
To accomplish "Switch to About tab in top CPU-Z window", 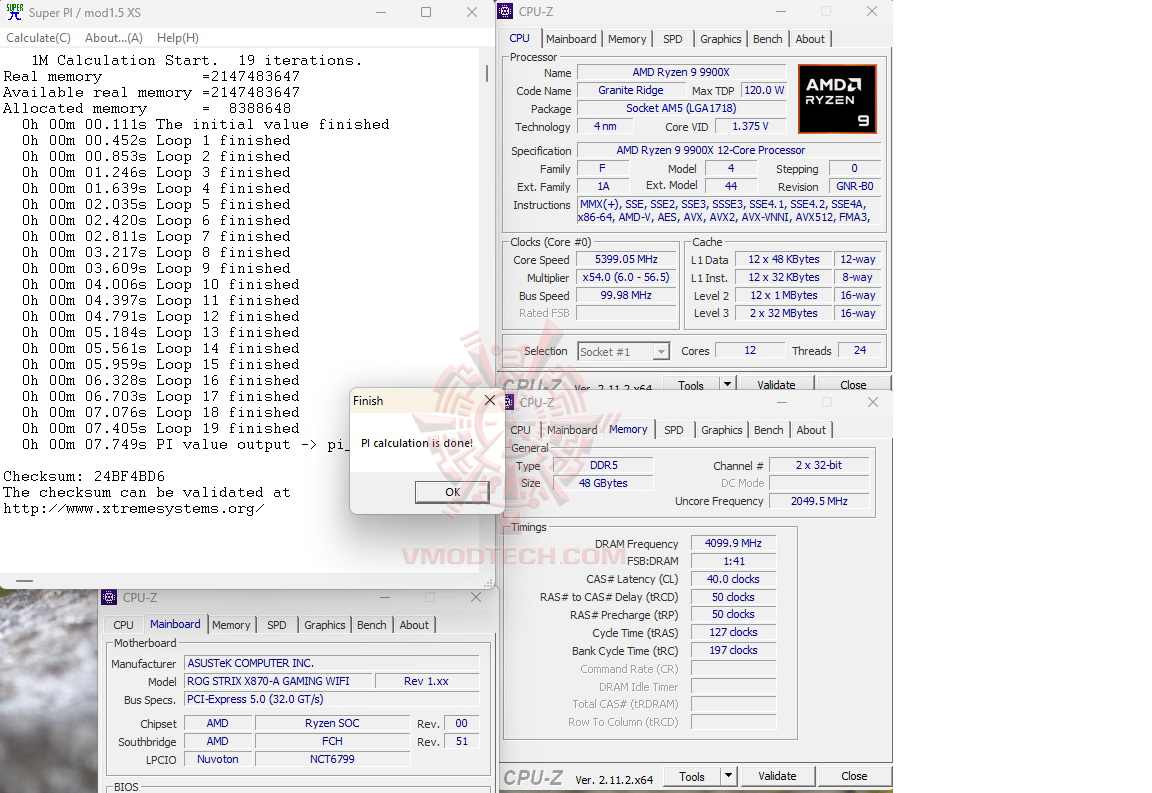I will tap(810, 39).
